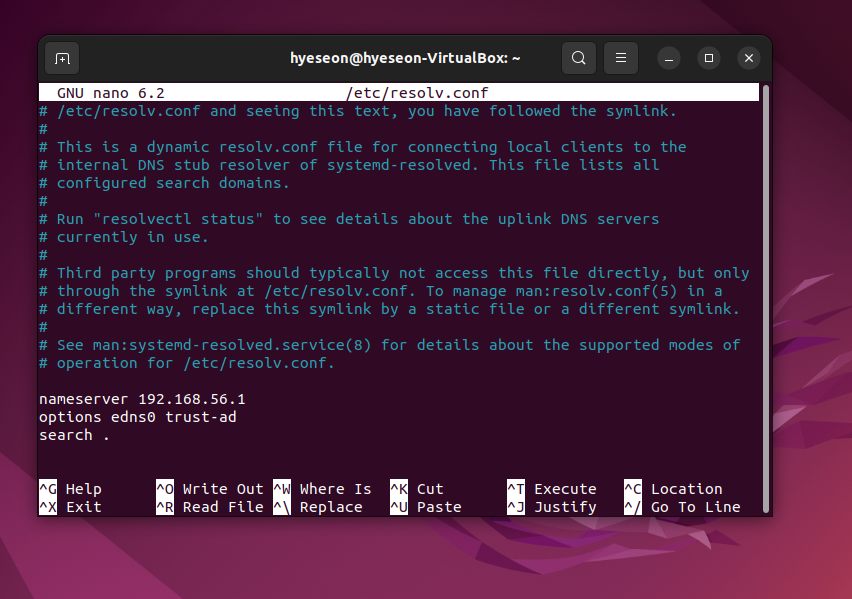Viewport: 852px width, 599px height.
Task: Click the 'currently in use.' comment line
Action: tap(124, 237)
